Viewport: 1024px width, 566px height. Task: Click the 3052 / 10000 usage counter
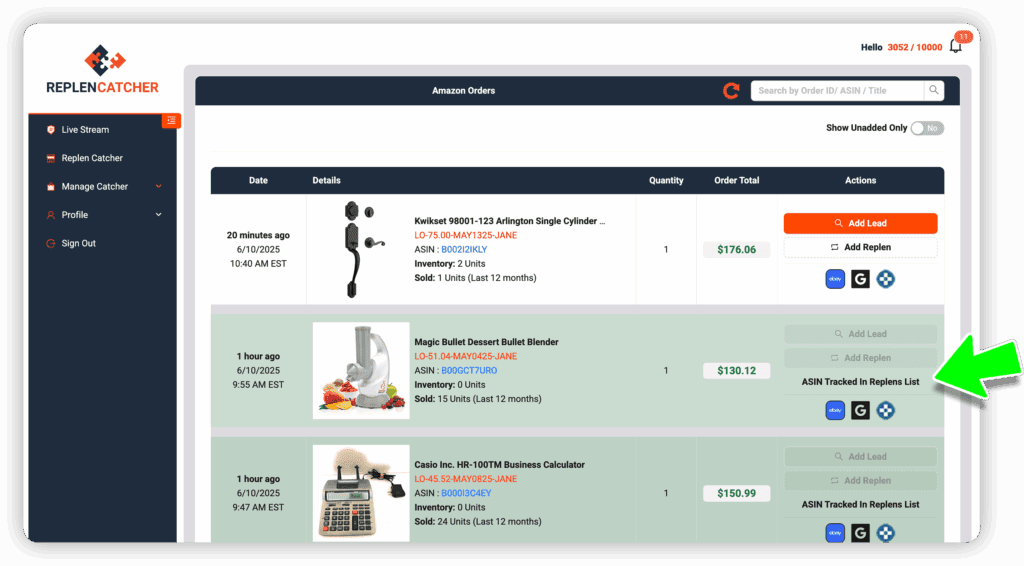914,47
